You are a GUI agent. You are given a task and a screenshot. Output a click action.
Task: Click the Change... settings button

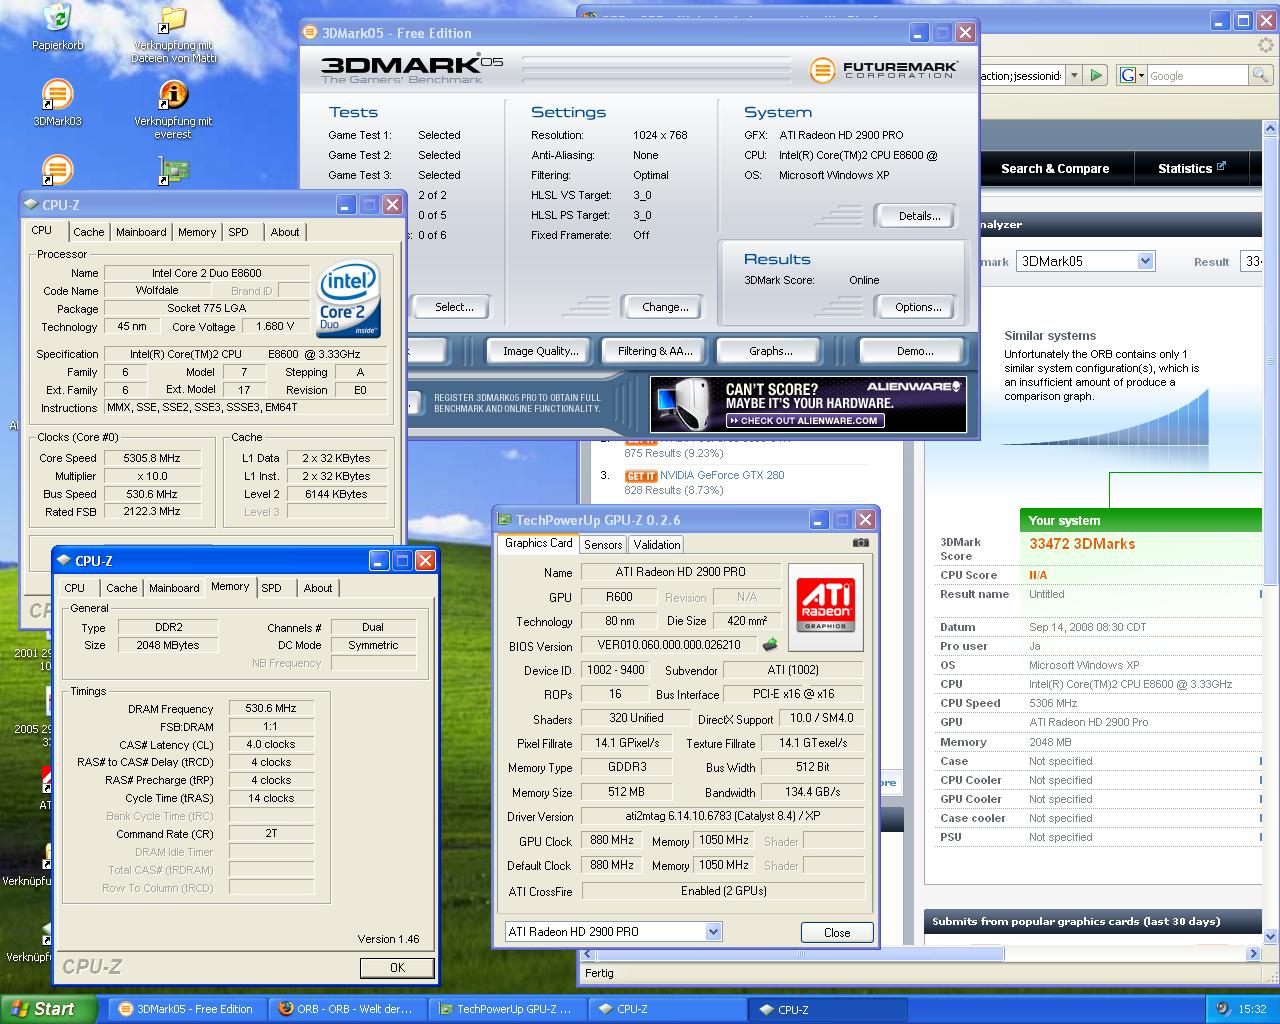tap(665, 307)
